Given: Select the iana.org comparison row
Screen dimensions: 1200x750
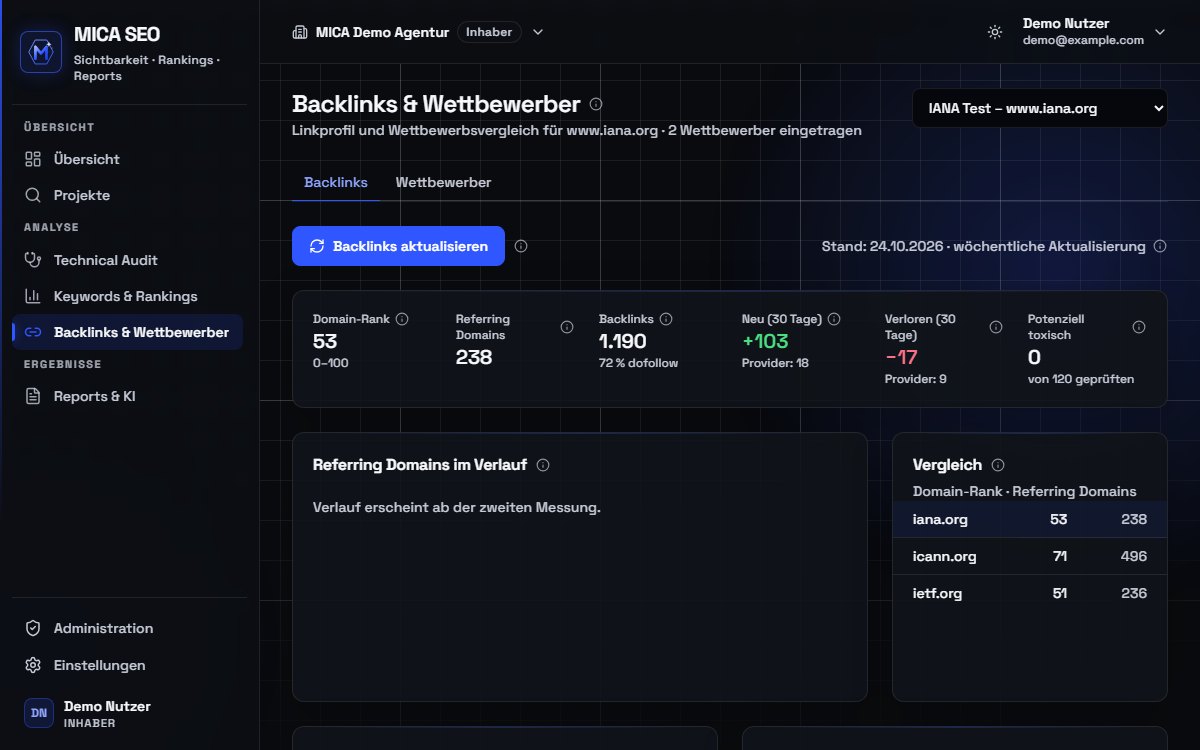Looking at the screenshot, I should pos(1030,519).
